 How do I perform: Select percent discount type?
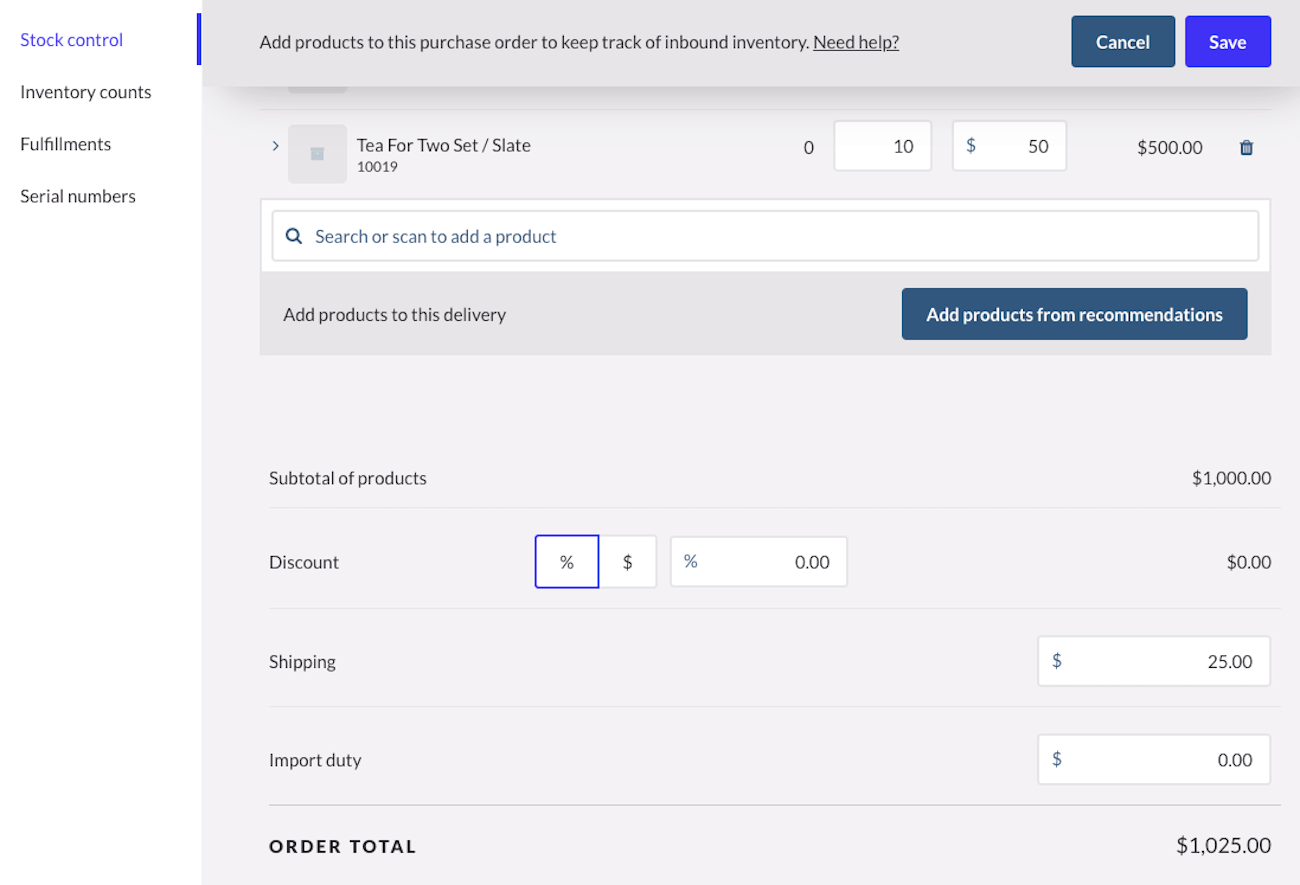coord(567,562)
